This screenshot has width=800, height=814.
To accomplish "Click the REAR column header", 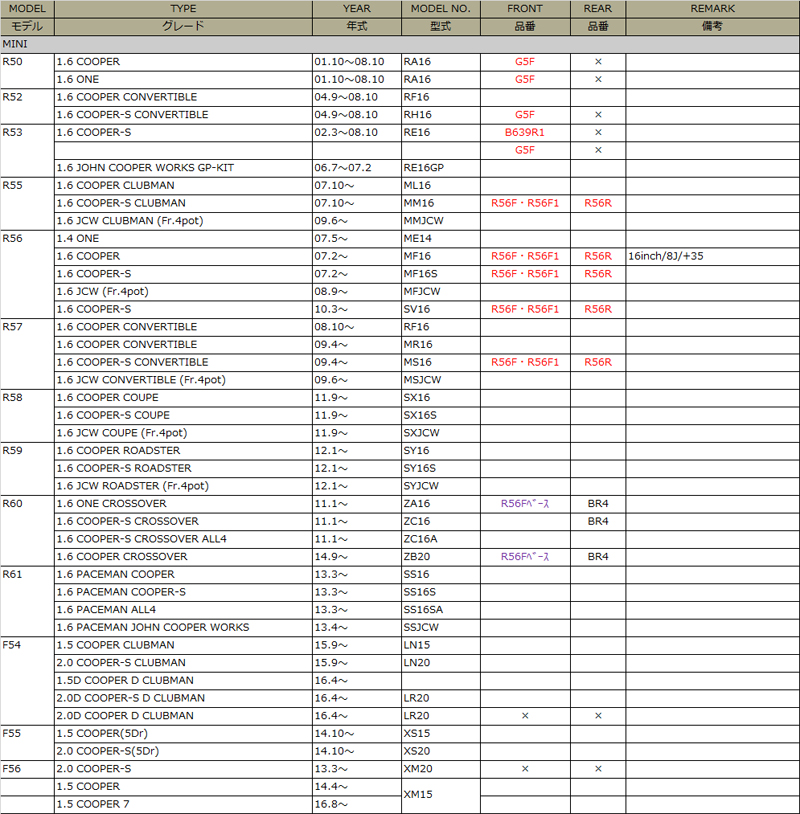I will [x=598, y=9].
